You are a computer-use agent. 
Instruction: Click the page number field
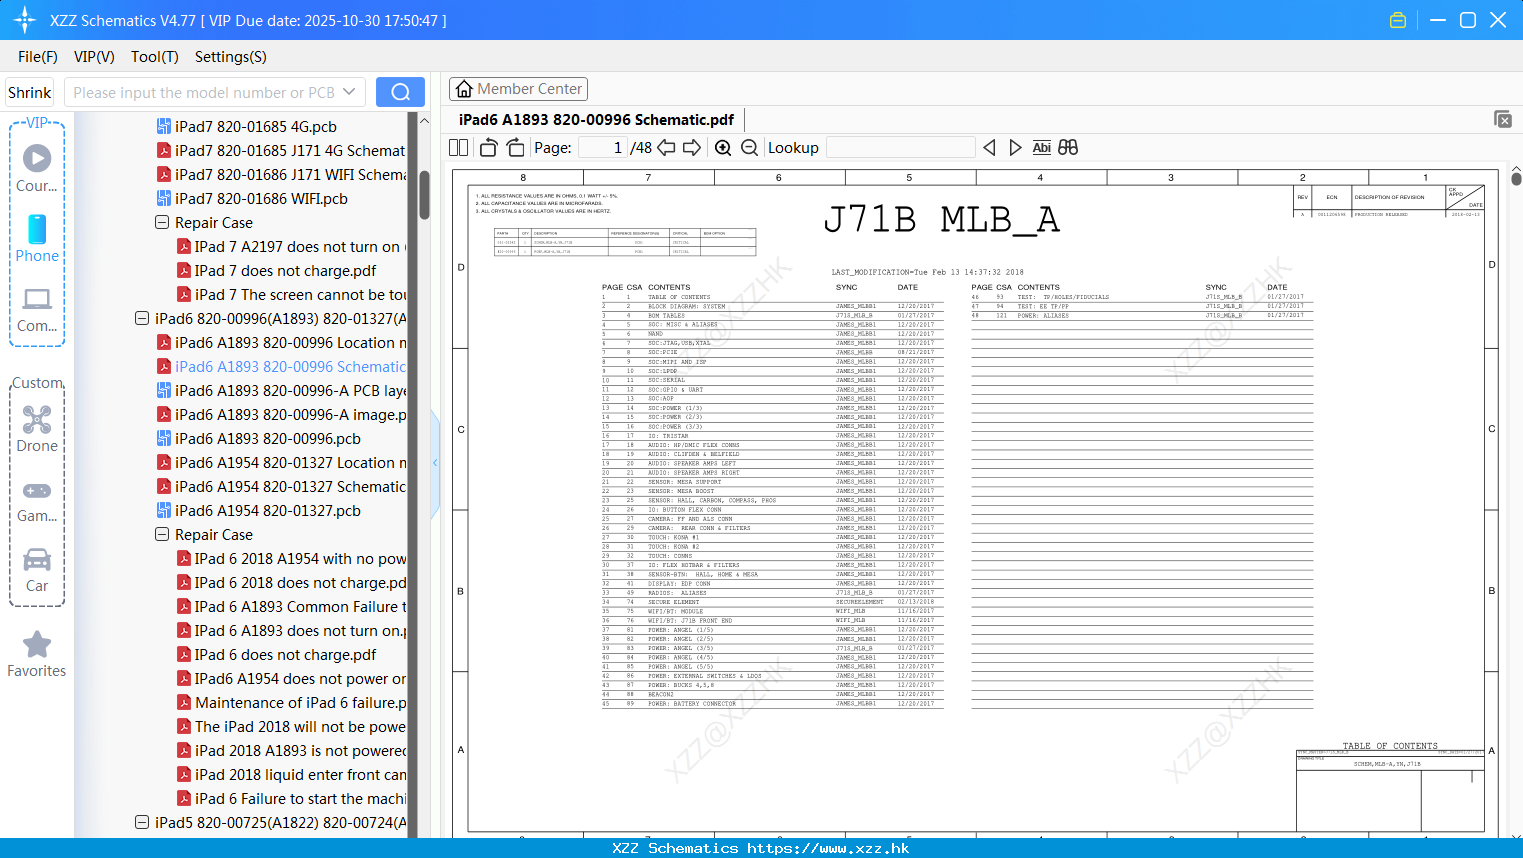pyautogui.click(x=603, y=147)
